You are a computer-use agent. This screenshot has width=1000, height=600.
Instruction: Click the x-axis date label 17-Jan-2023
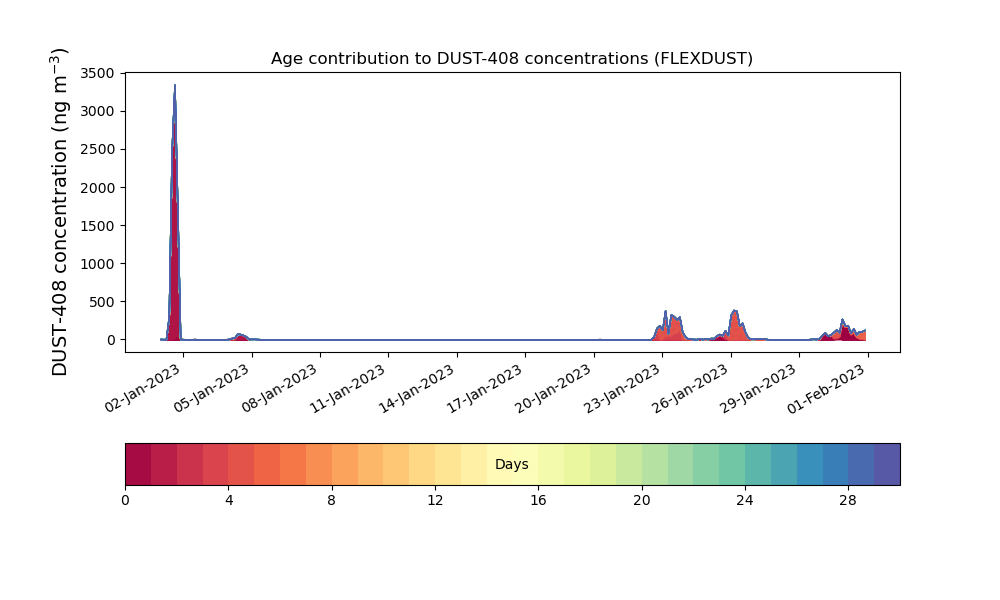(485, 387)
